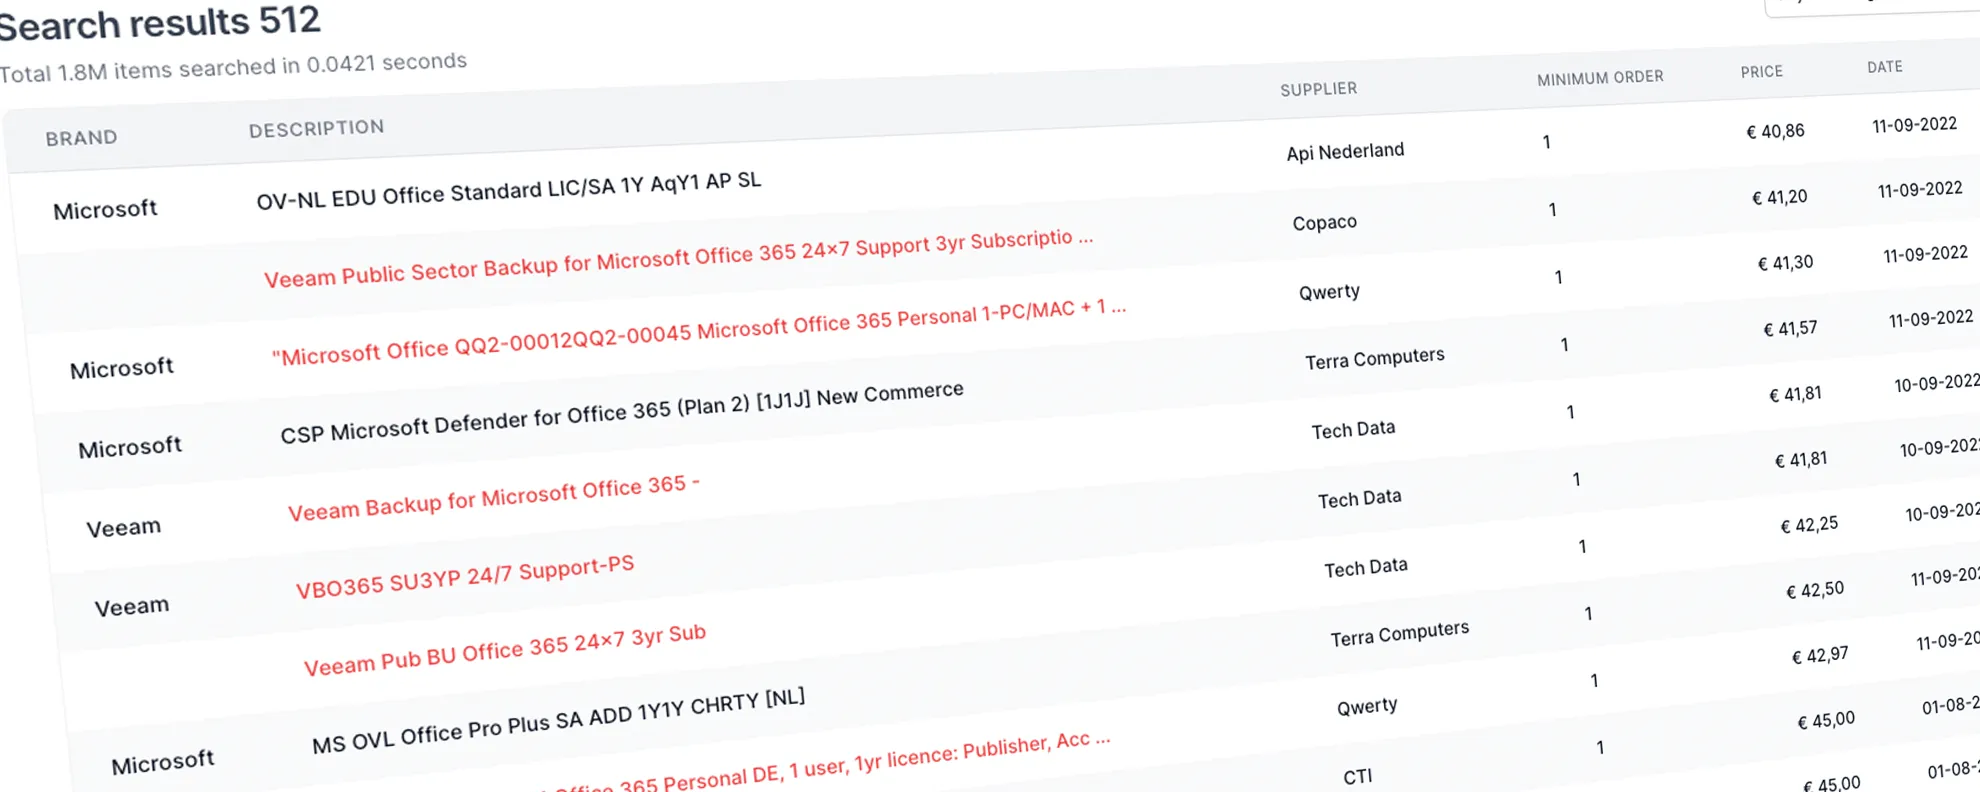
Task: Click supplier CTI
Action: [1357, 777]
